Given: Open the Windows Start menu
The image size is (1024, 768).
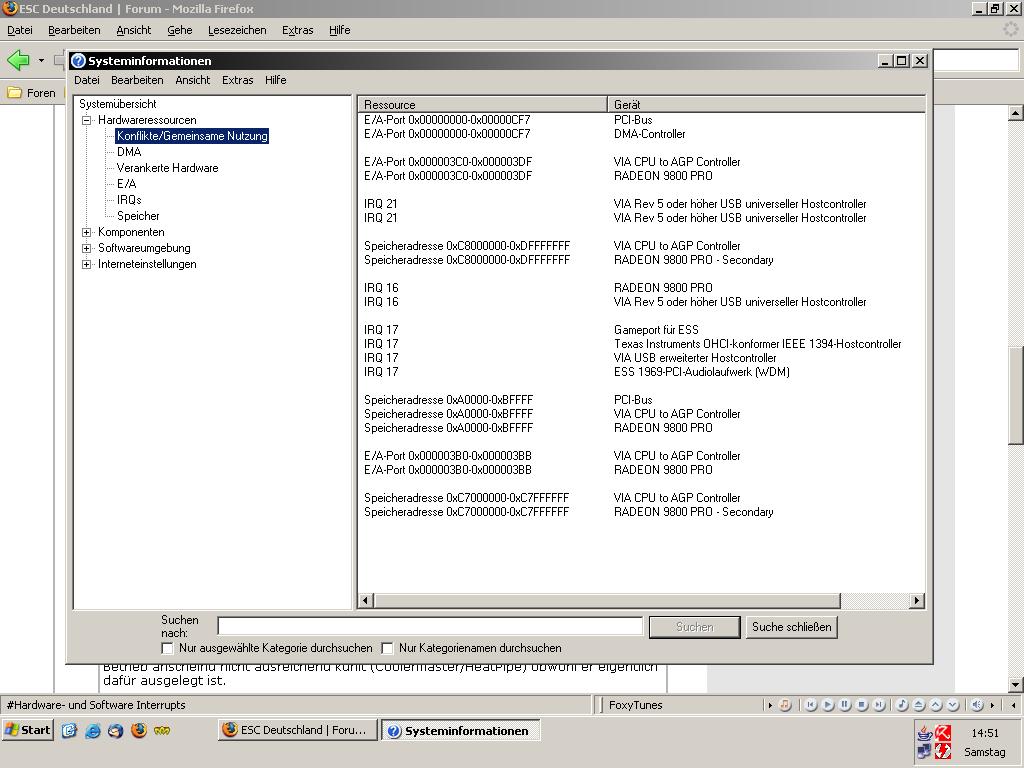Looking at the screenshot, I should click(x=27, y=730).
